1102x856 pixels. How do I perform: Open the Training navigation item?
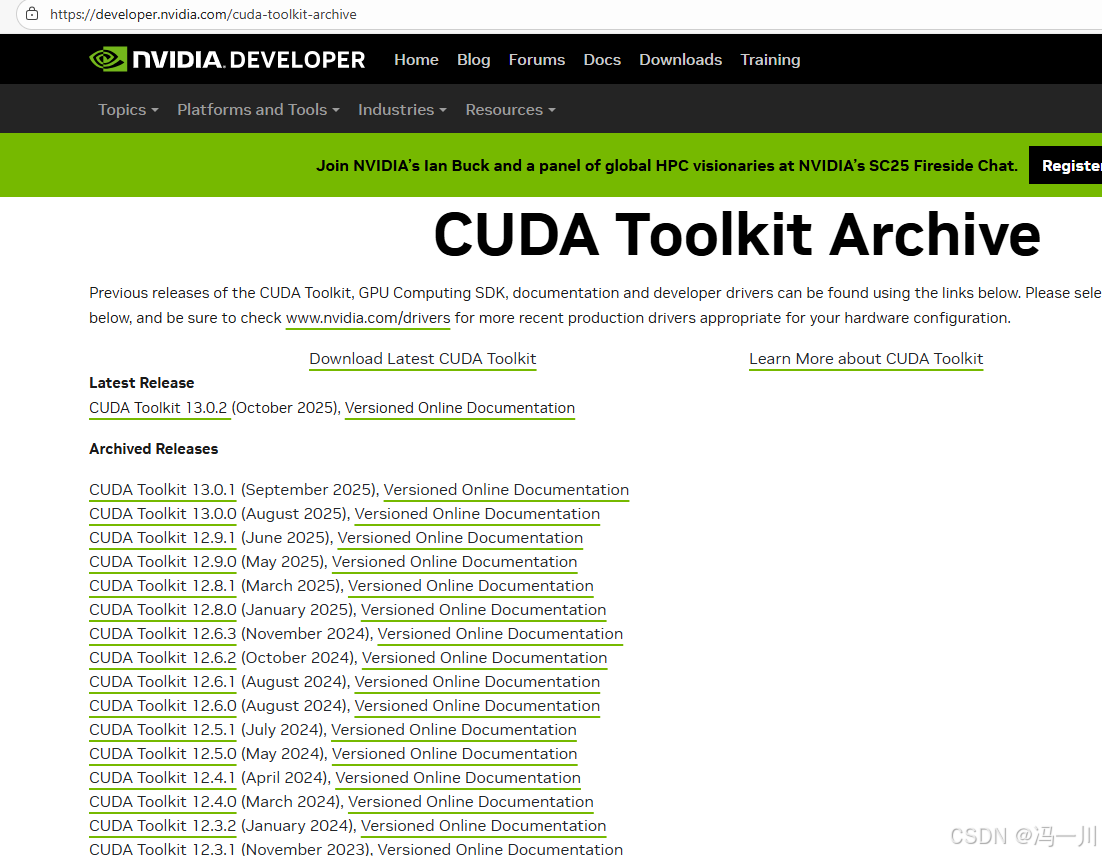[x=770, y=59]
